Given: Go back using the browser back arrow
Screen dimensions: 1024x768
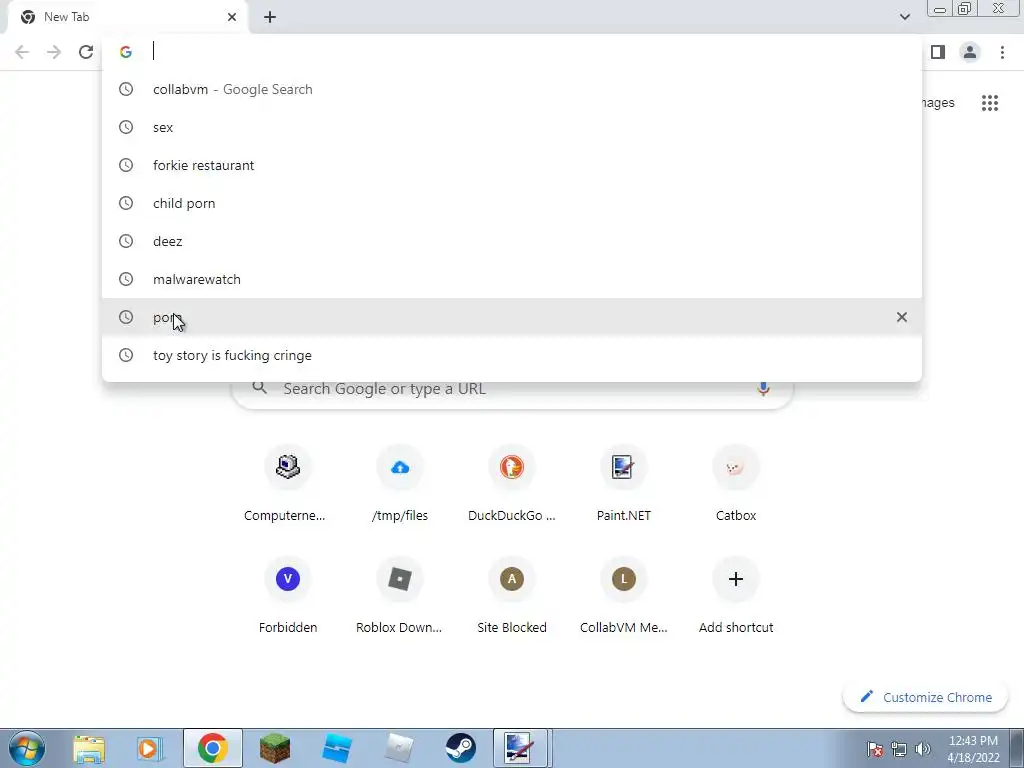Looking at the screenshot, I should tap(22, 52).
